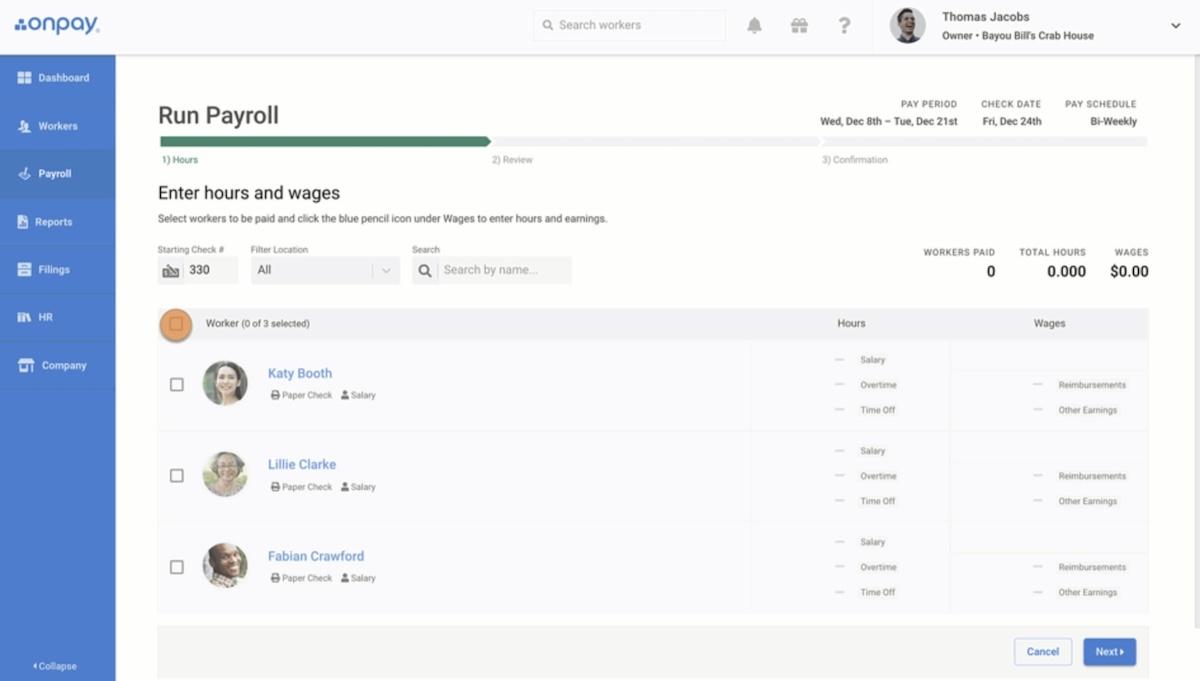Click Katy Booth's Reimbursements label
The image size is (1200, 681).
point(1092,385)
